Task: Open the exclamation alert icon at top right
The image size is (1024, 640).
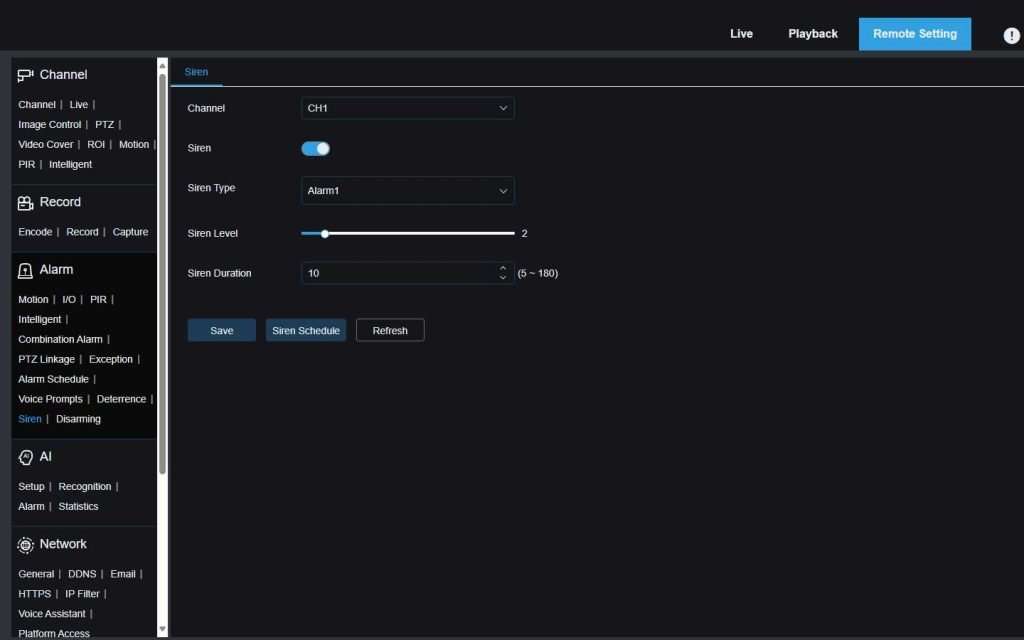Action: (1011, 35)
